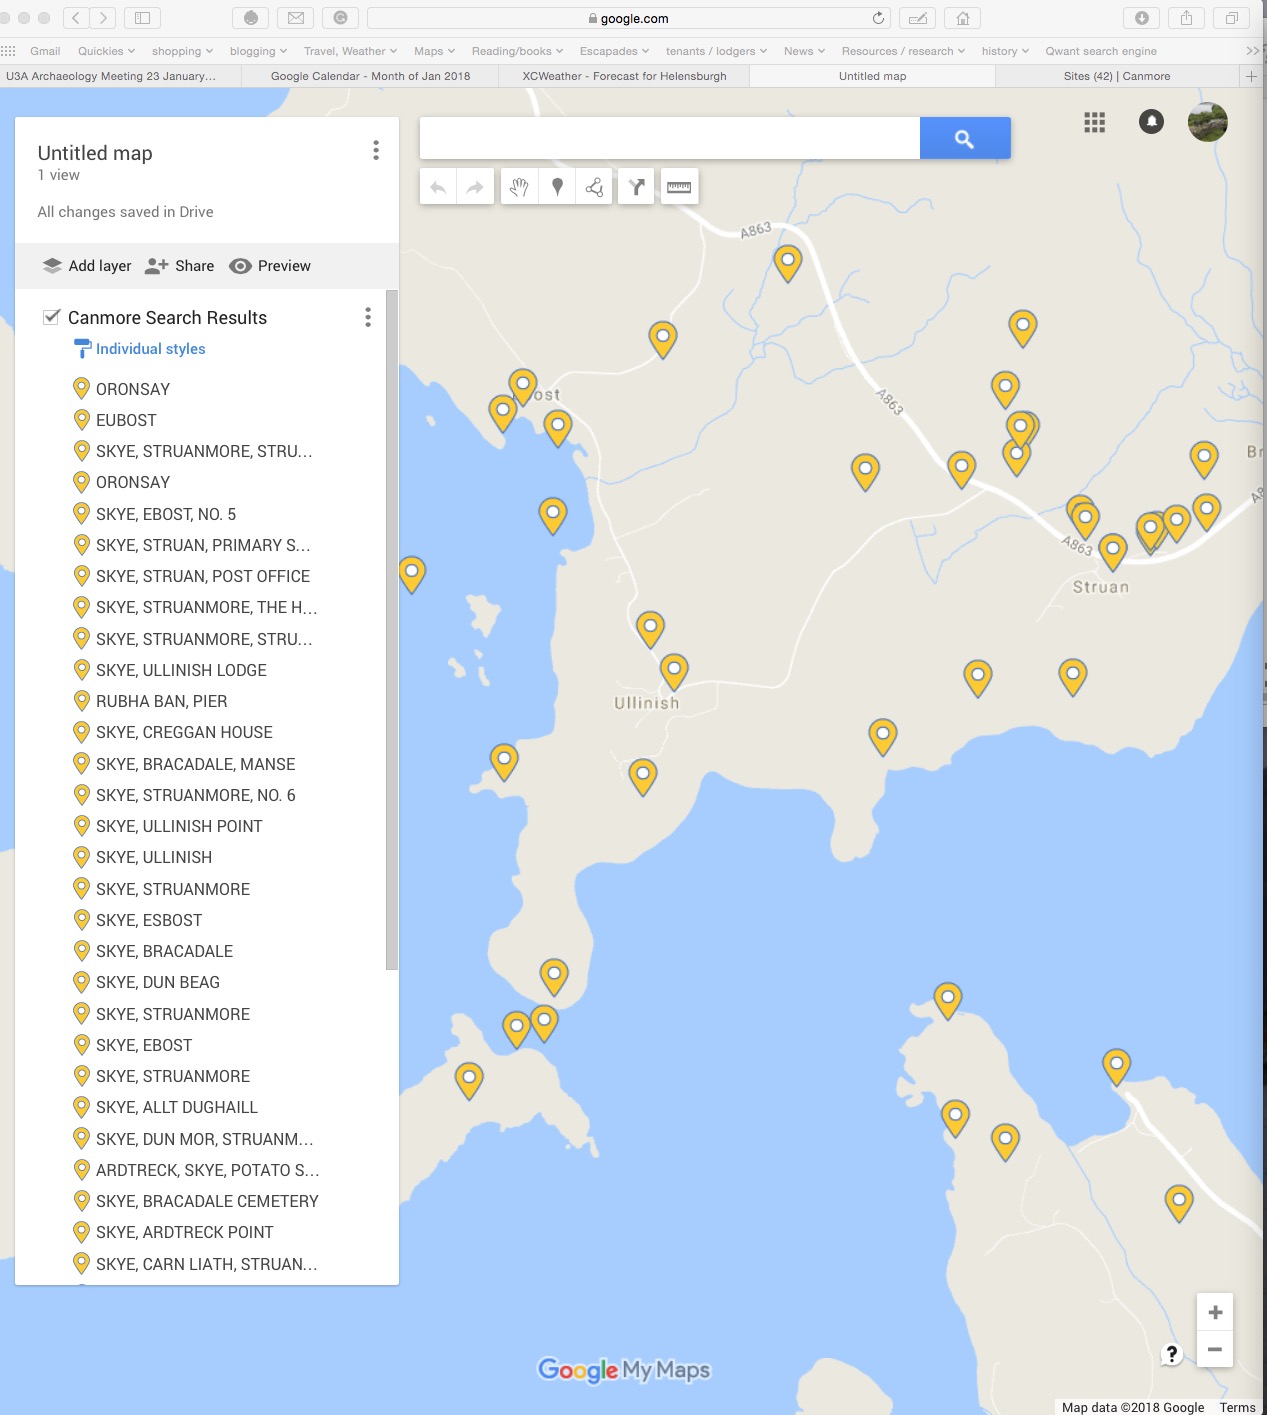Select EUBOST in the layer list
The image size is (1267, 1415).
coord(126,420)
